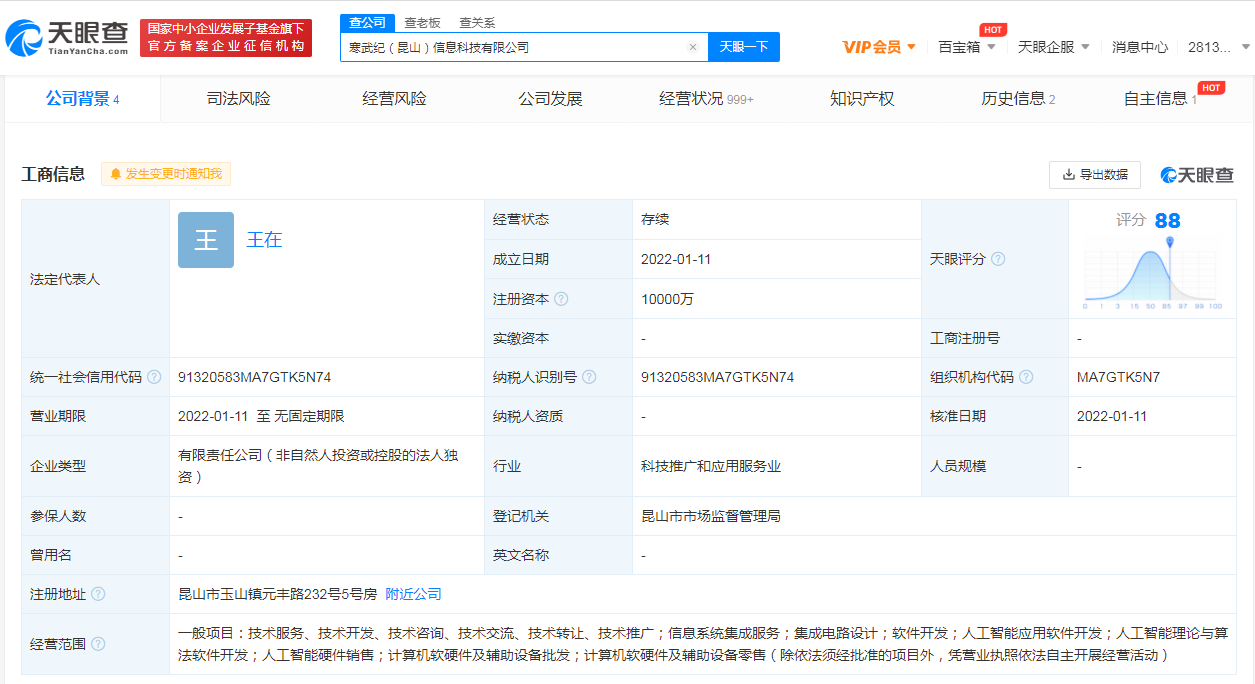Click help icon next to 天眼评分
The width and height of the screenshot is (1255, 684).
(x=997, y=259)
